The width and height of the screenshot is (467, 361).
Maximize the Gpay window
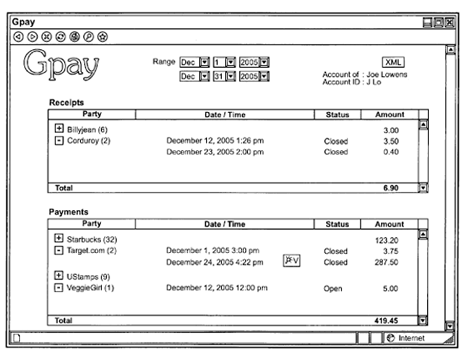[x=438, y=22]
